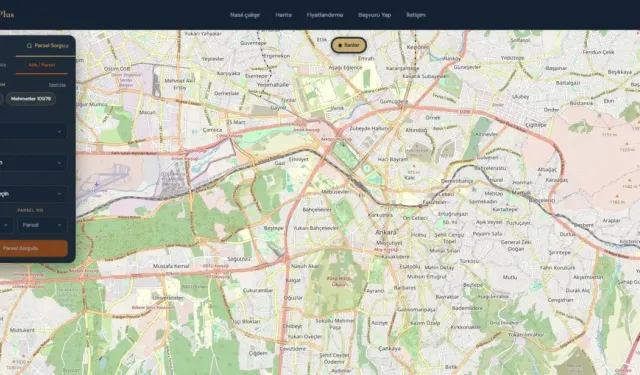The width and height of the screenshot is (640, 375).
Task: Click the Kırkkonaklar label on the map
Action: coord(466,327)
